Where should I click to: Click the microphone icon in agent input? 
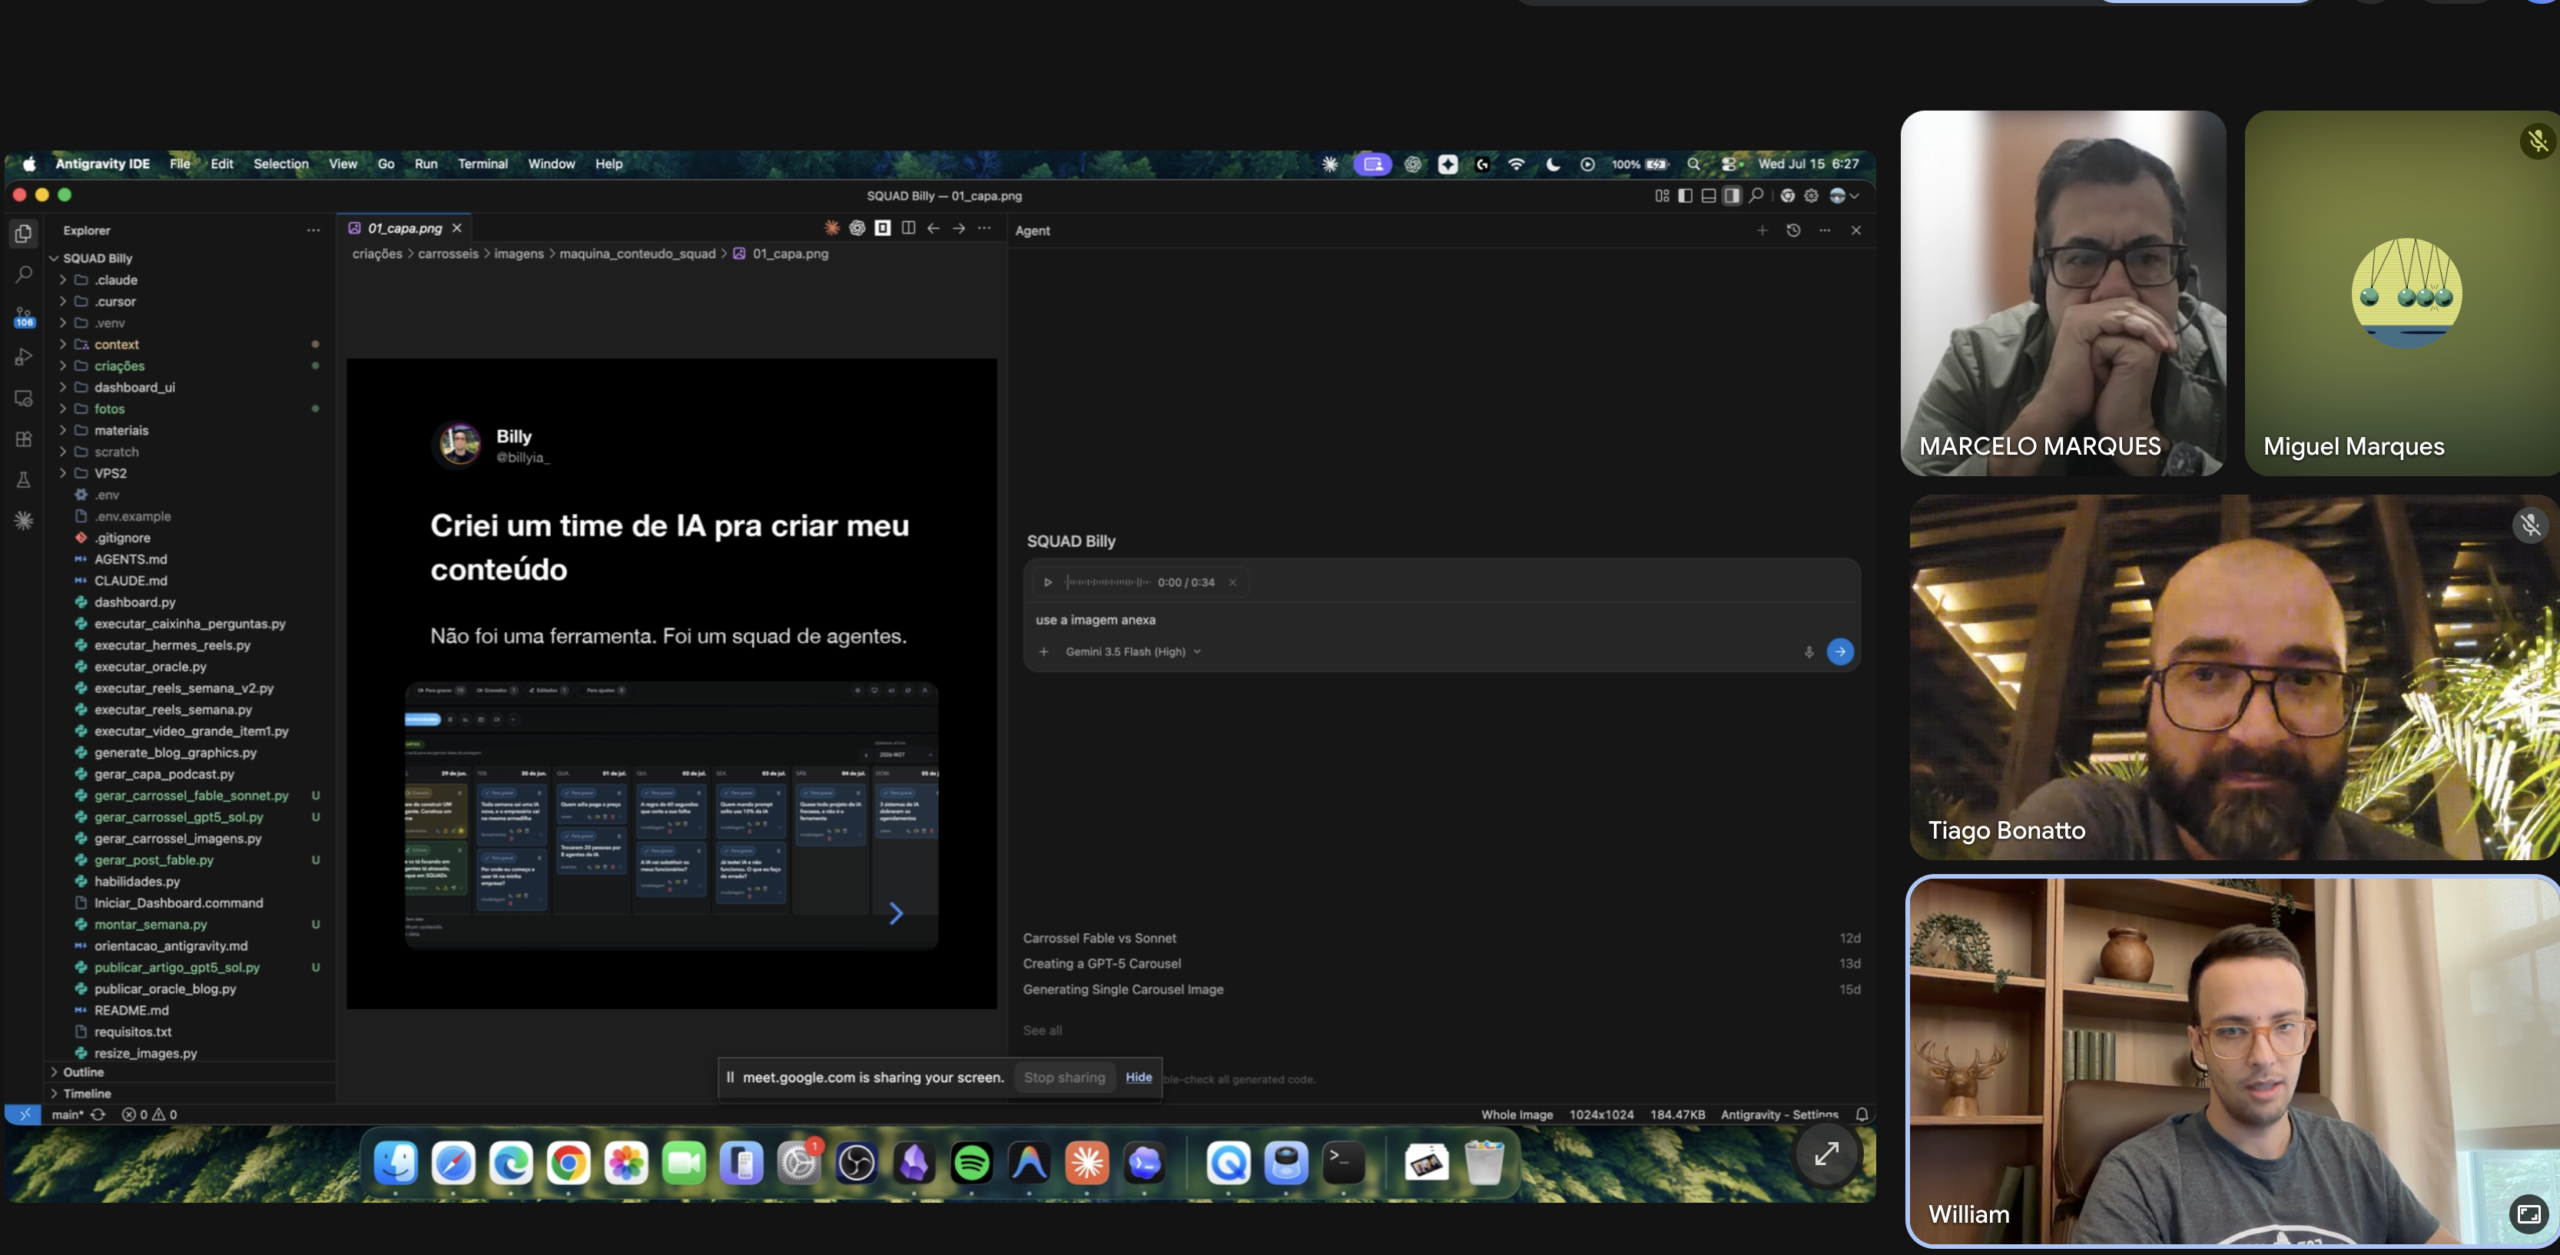coord(1808,652)
